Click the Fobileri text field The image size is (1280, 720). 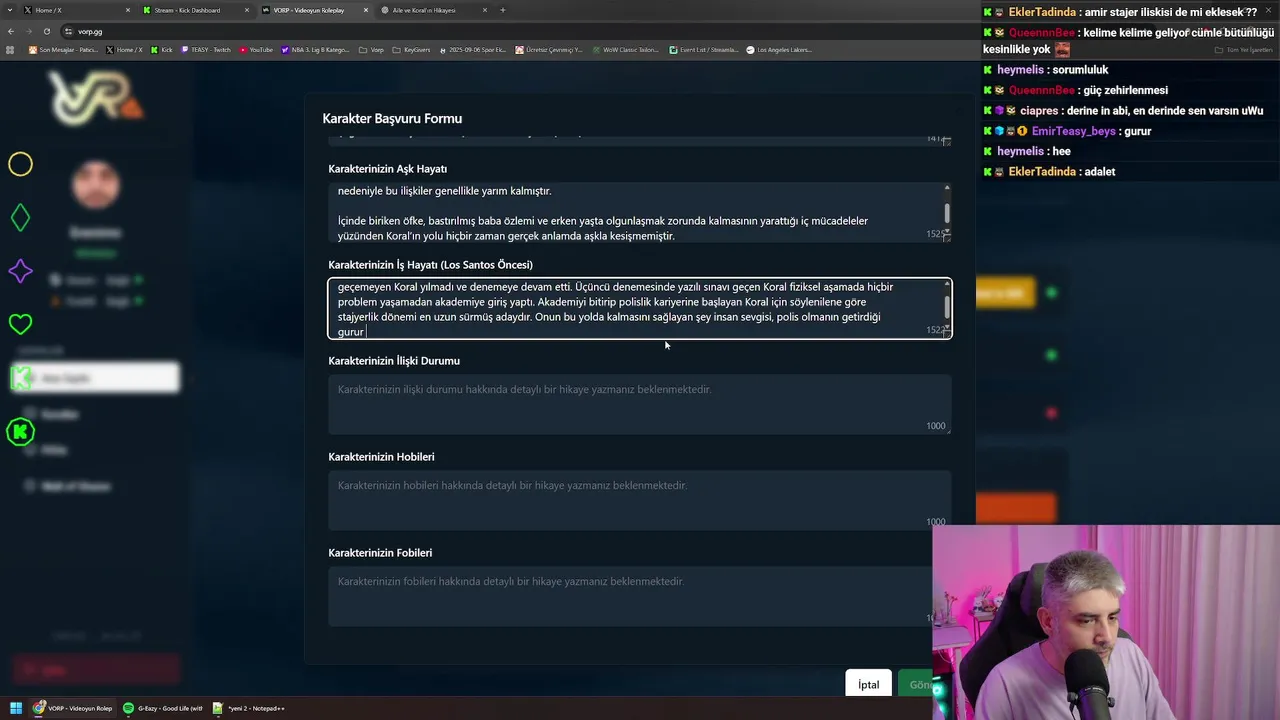pyautogui.click(x=639, y=596)
